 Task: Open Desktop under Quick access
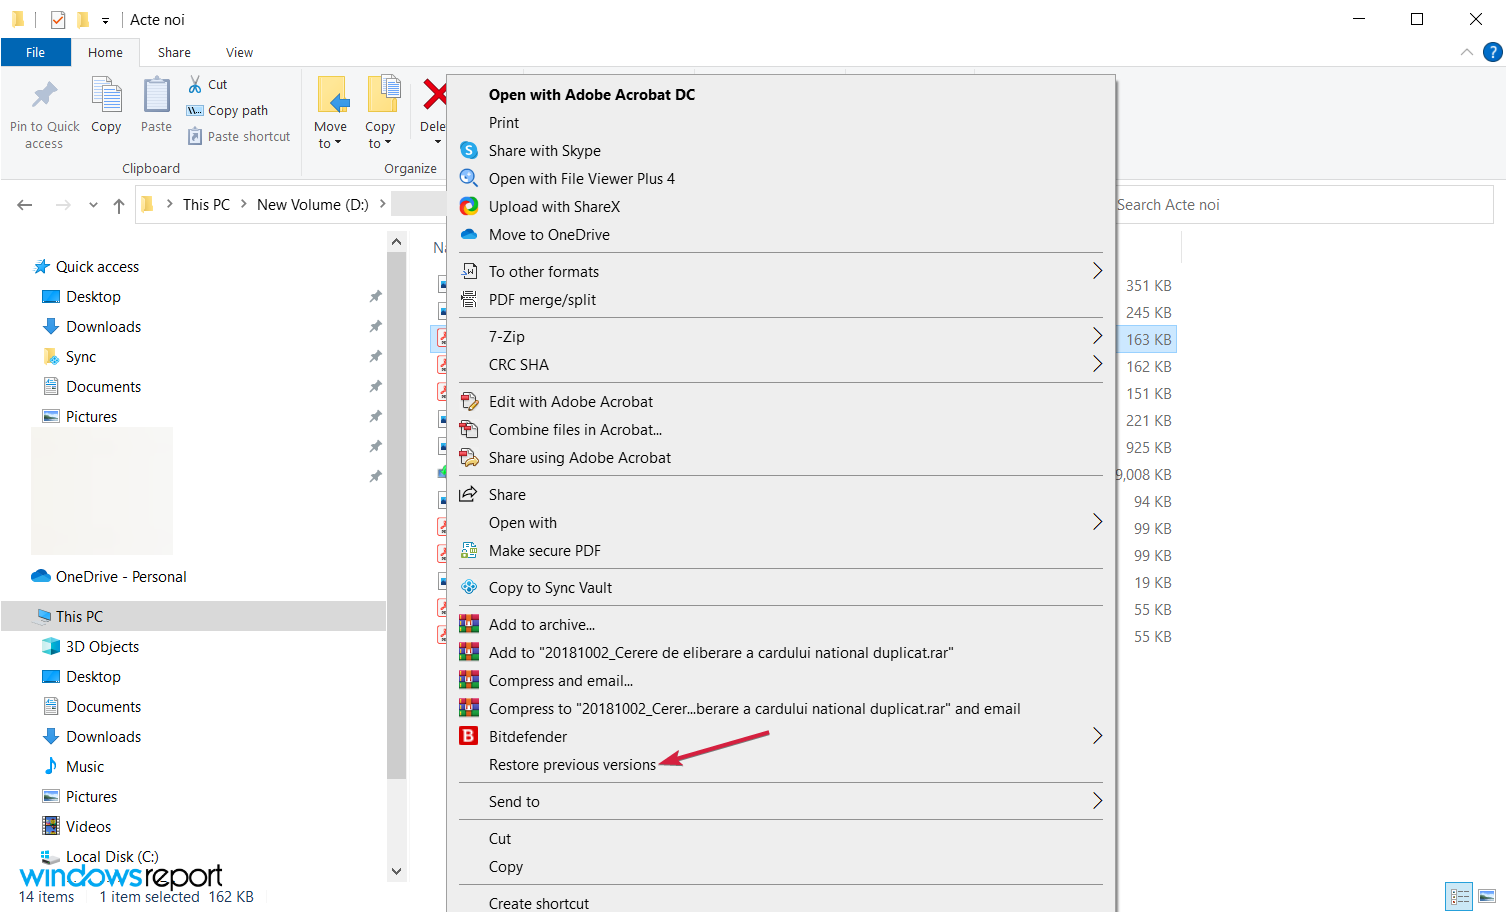tap(93, 297)
